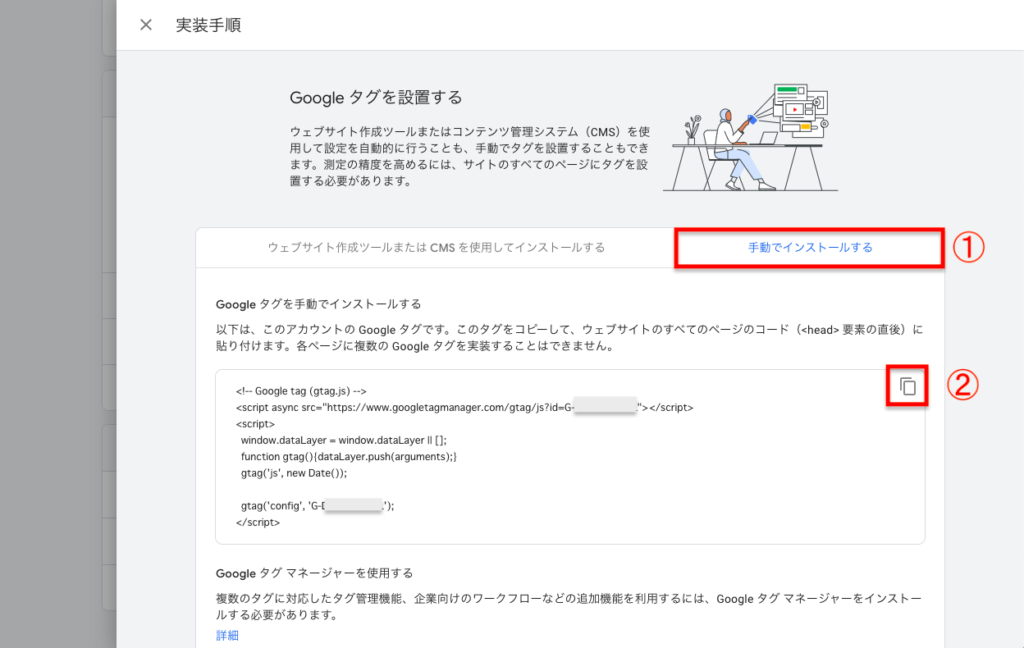Click the '<!-- Google tag (gtag.js) -->' comment line
The height and width of the screenshot is (648, 1024).
click(301, 391)
